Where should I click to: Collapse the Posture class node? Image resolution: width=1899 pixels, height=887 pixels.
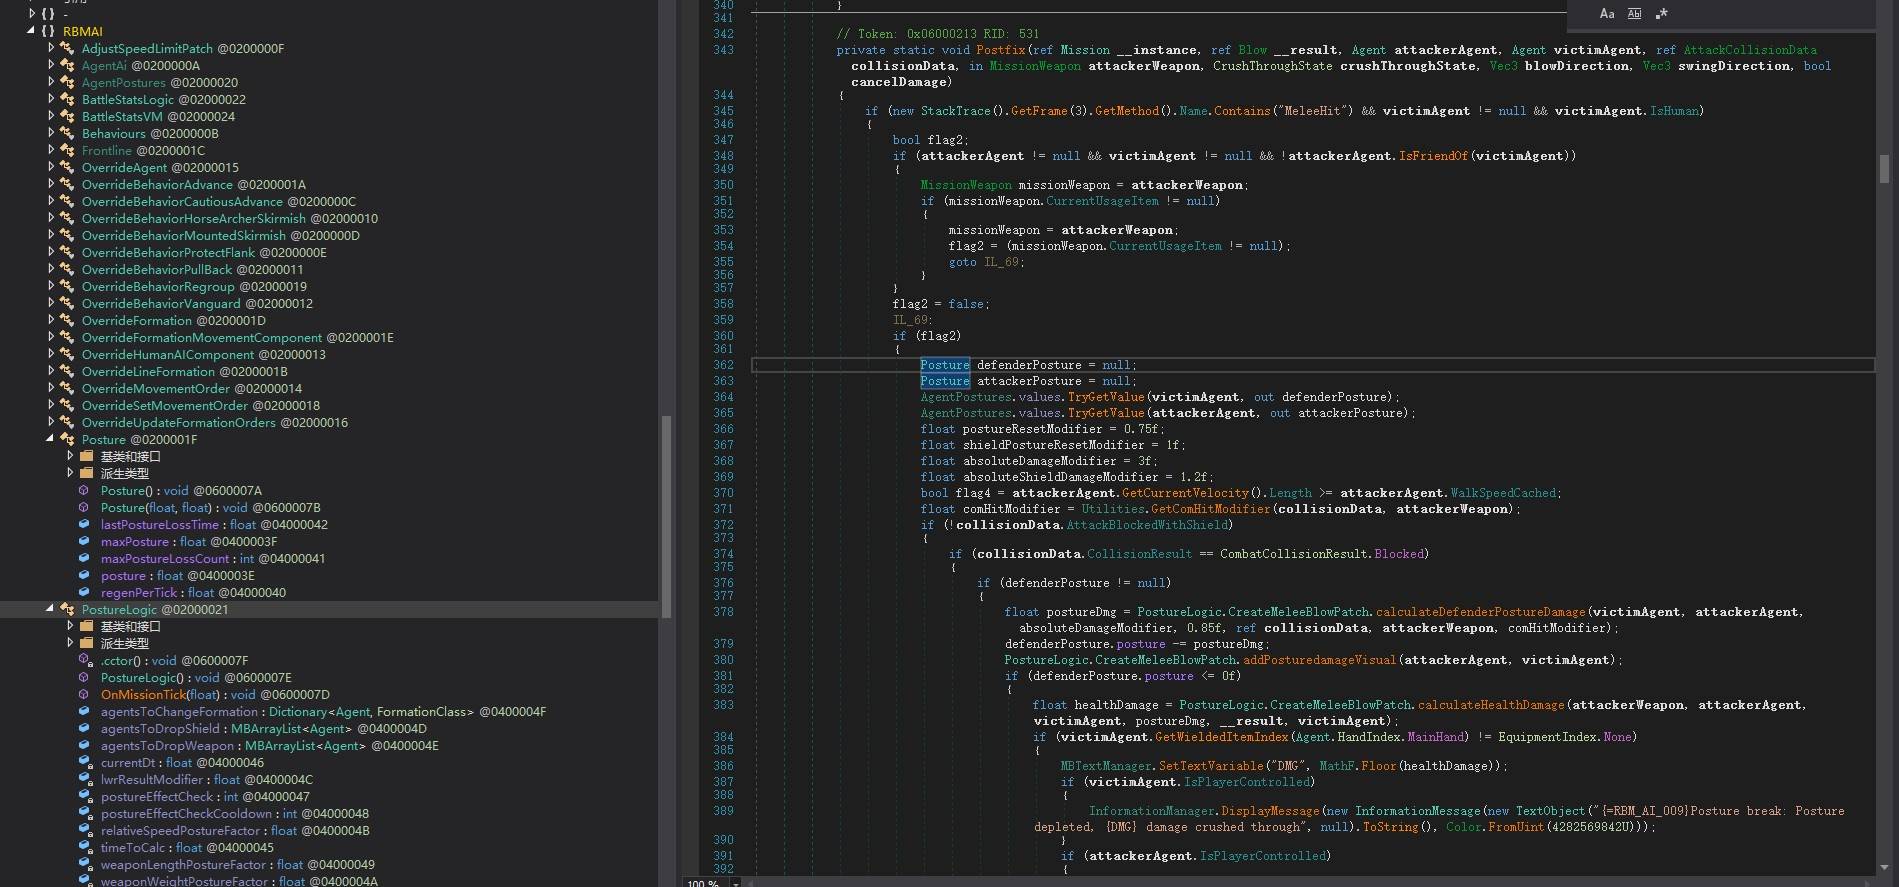pos(50,439)
